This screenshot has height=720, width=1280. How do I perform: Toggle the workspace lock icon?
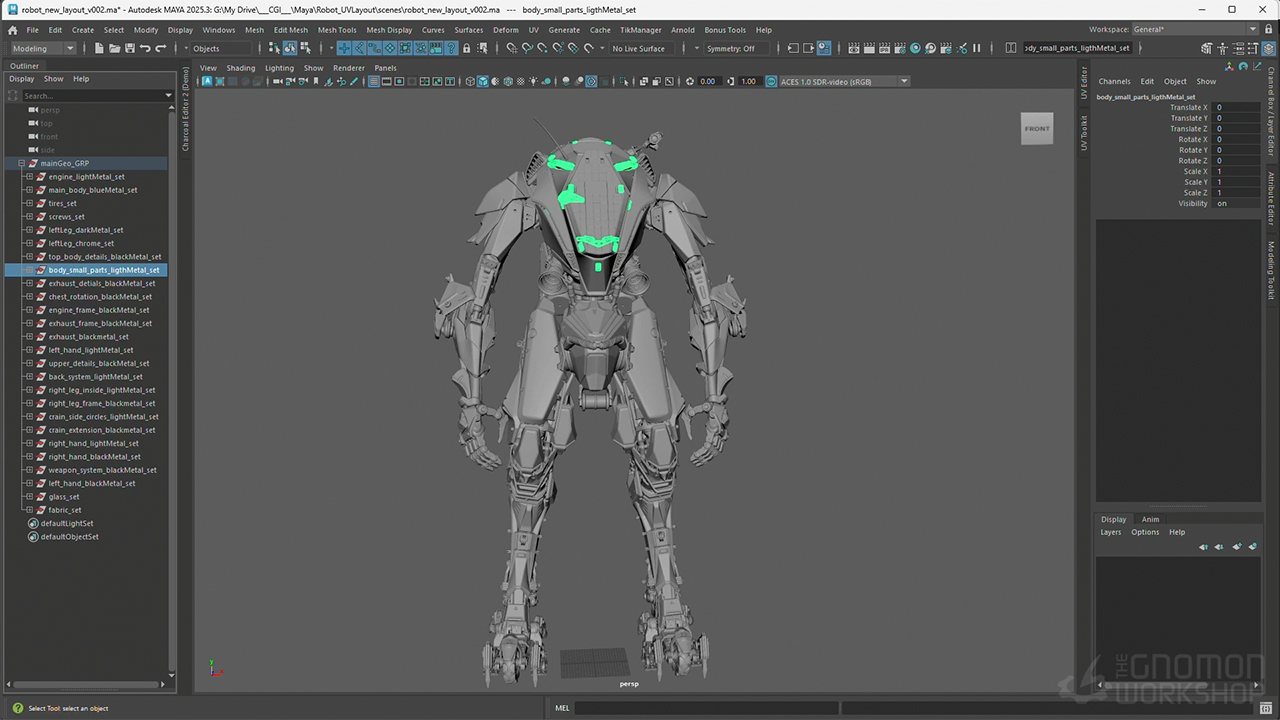point(1268,30)
